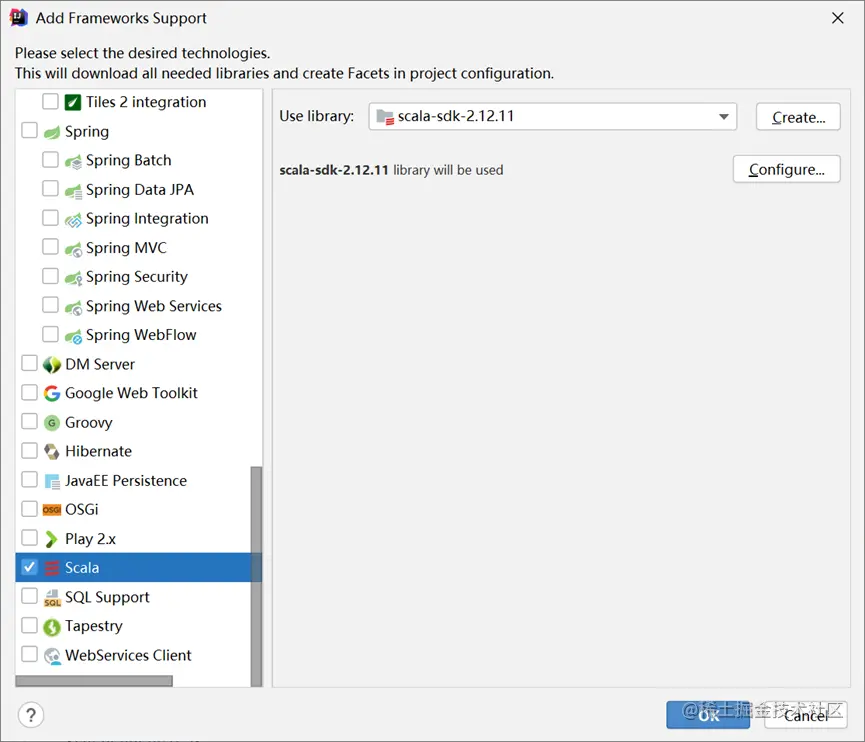
Task: Click the horizontal scrollbar under technologies list
Action: pyautogui.click(x=94, y=681)
